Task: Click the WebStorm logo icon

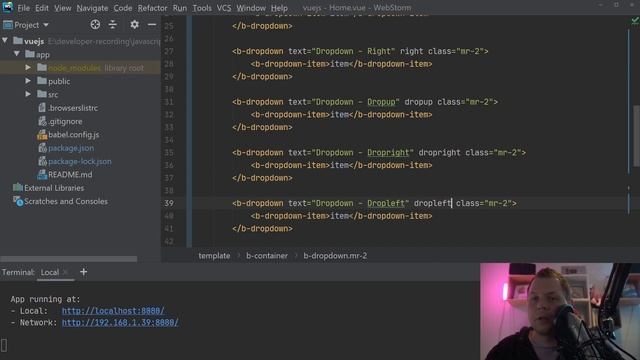Action: tap(8, 7)
